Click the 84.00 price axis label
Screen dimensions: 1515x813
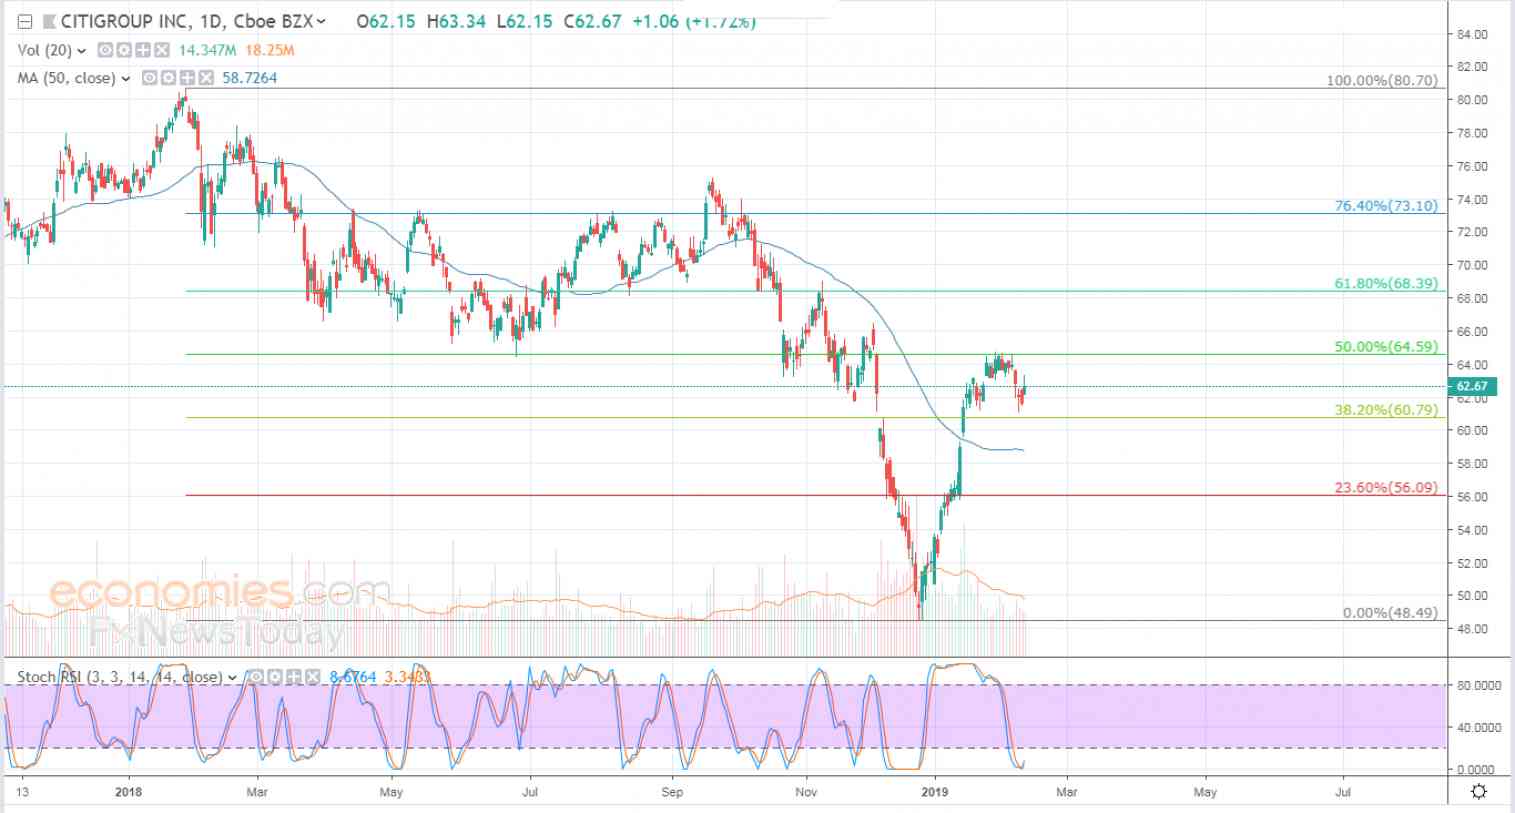click(1472, 34)
